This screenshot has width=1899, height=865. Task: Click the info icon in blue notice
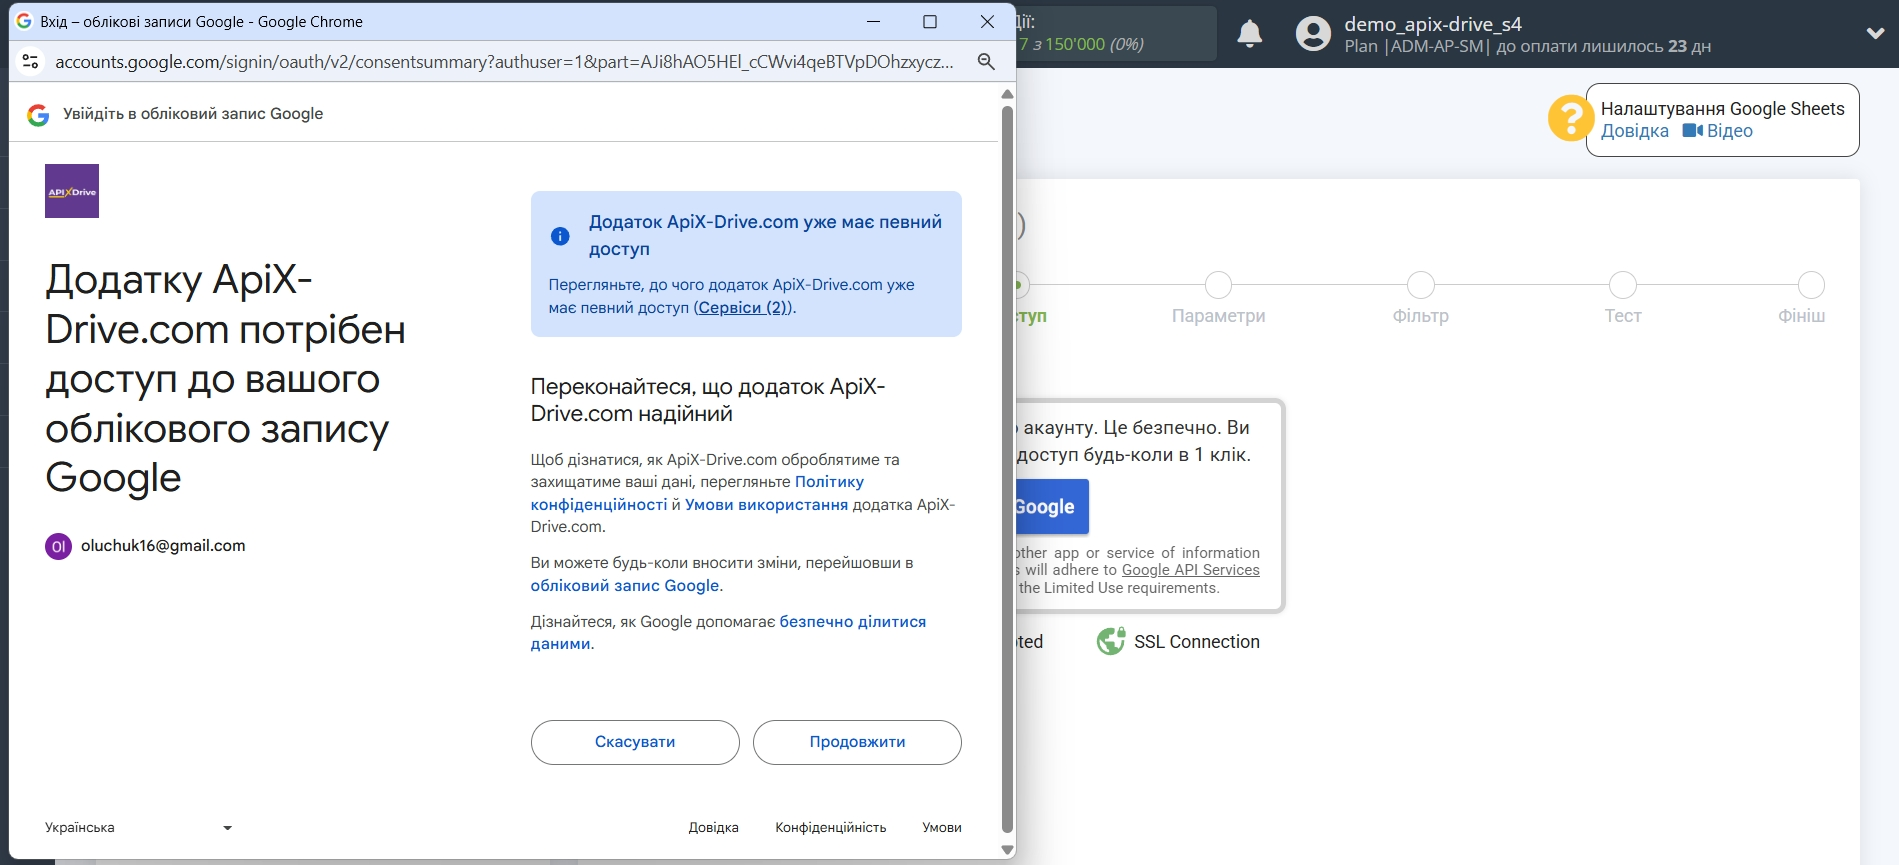coord(560,236)
